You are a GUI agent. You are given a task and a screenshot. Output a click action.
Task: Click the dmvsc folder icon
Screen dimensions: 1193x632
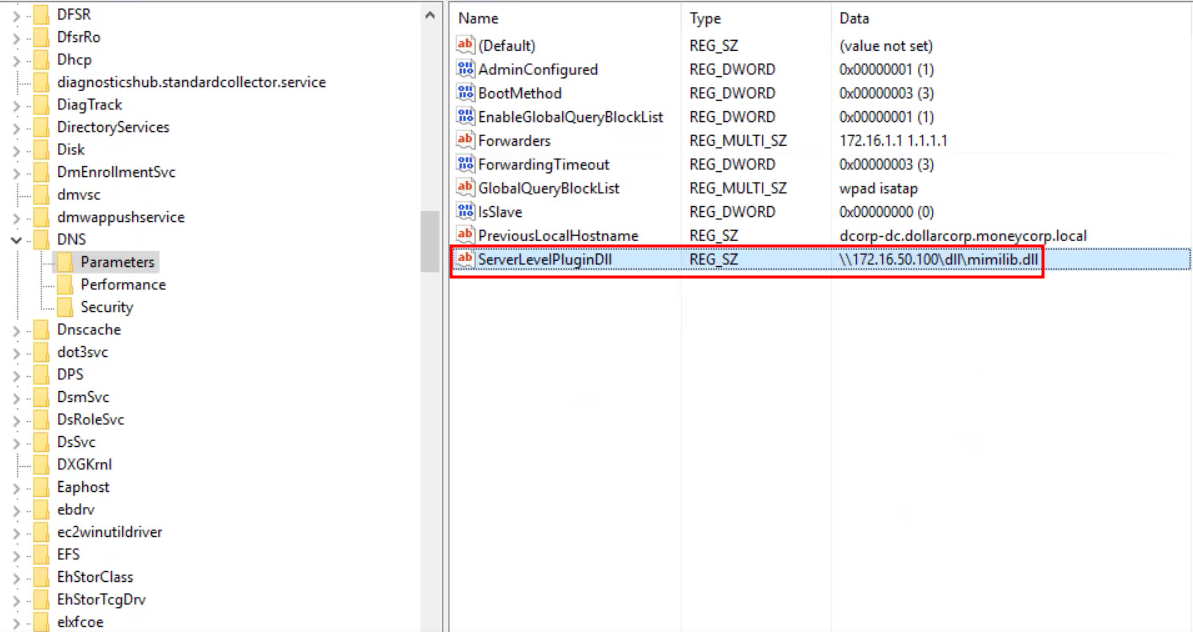(42, 194)
